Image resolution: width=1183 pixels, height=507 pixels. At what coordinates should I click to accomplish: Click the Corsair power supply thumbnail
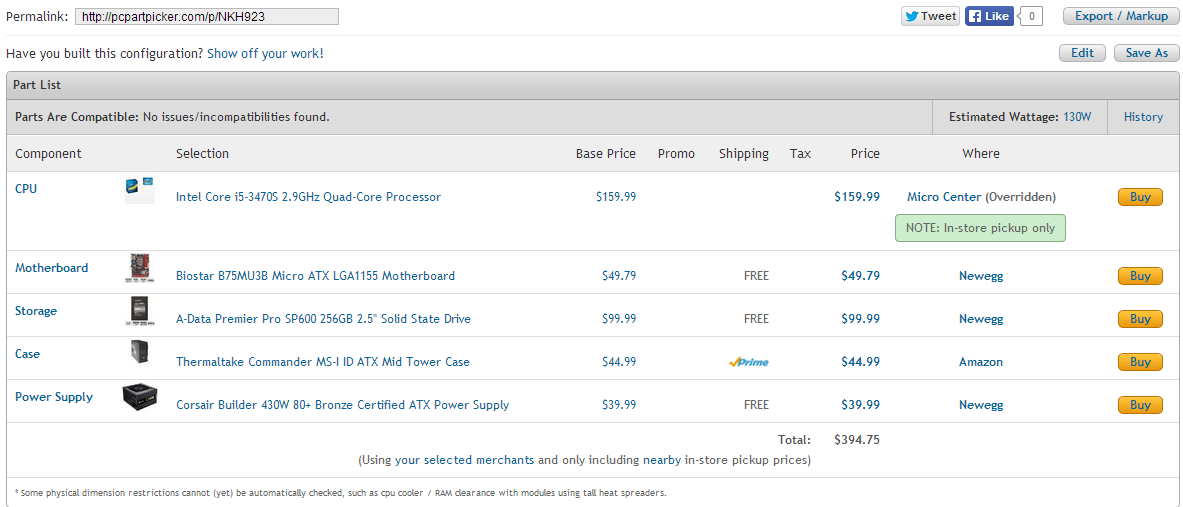[140, 396]
